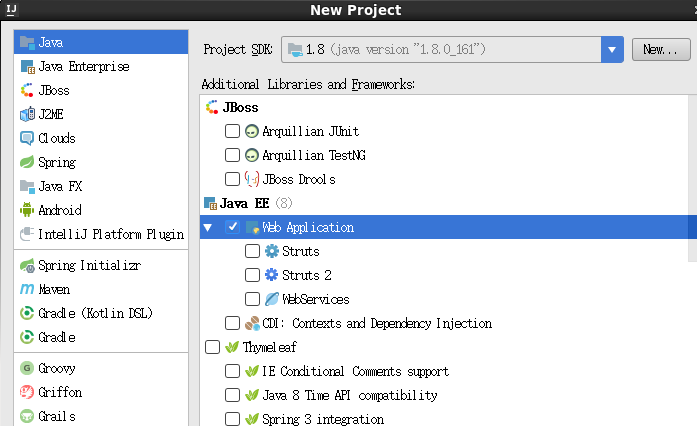Select Maven project type label
This screenshot has width=697, height=426.
pyautogui.click(x=54, y=289)
